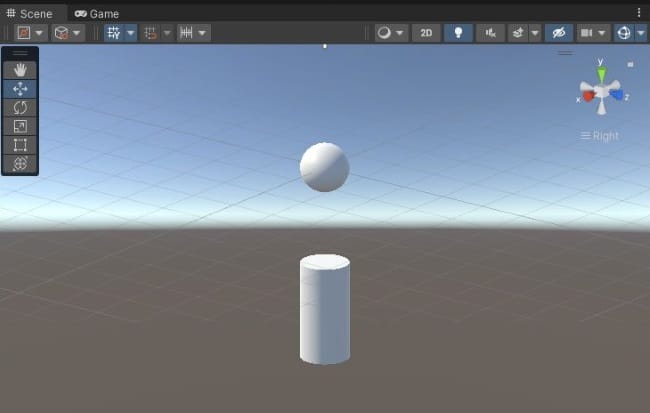Open grid visibility settings dropdown arrow
This screenshot has width=650, height=413.
tap(131, 33)
